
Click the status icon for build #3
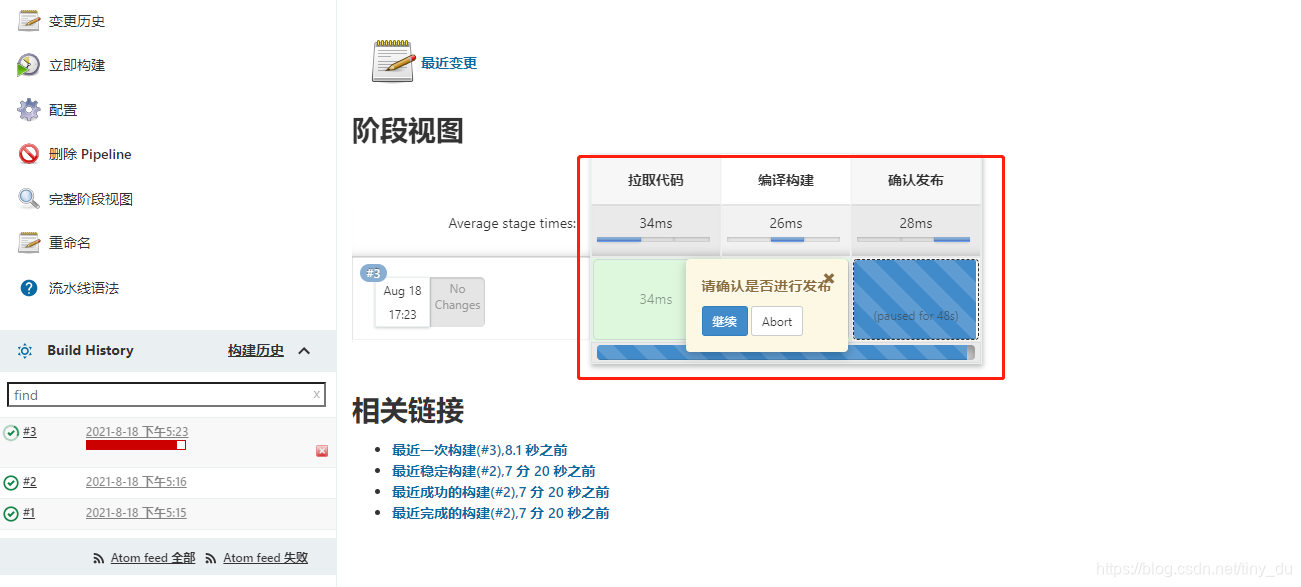(11, 432)
